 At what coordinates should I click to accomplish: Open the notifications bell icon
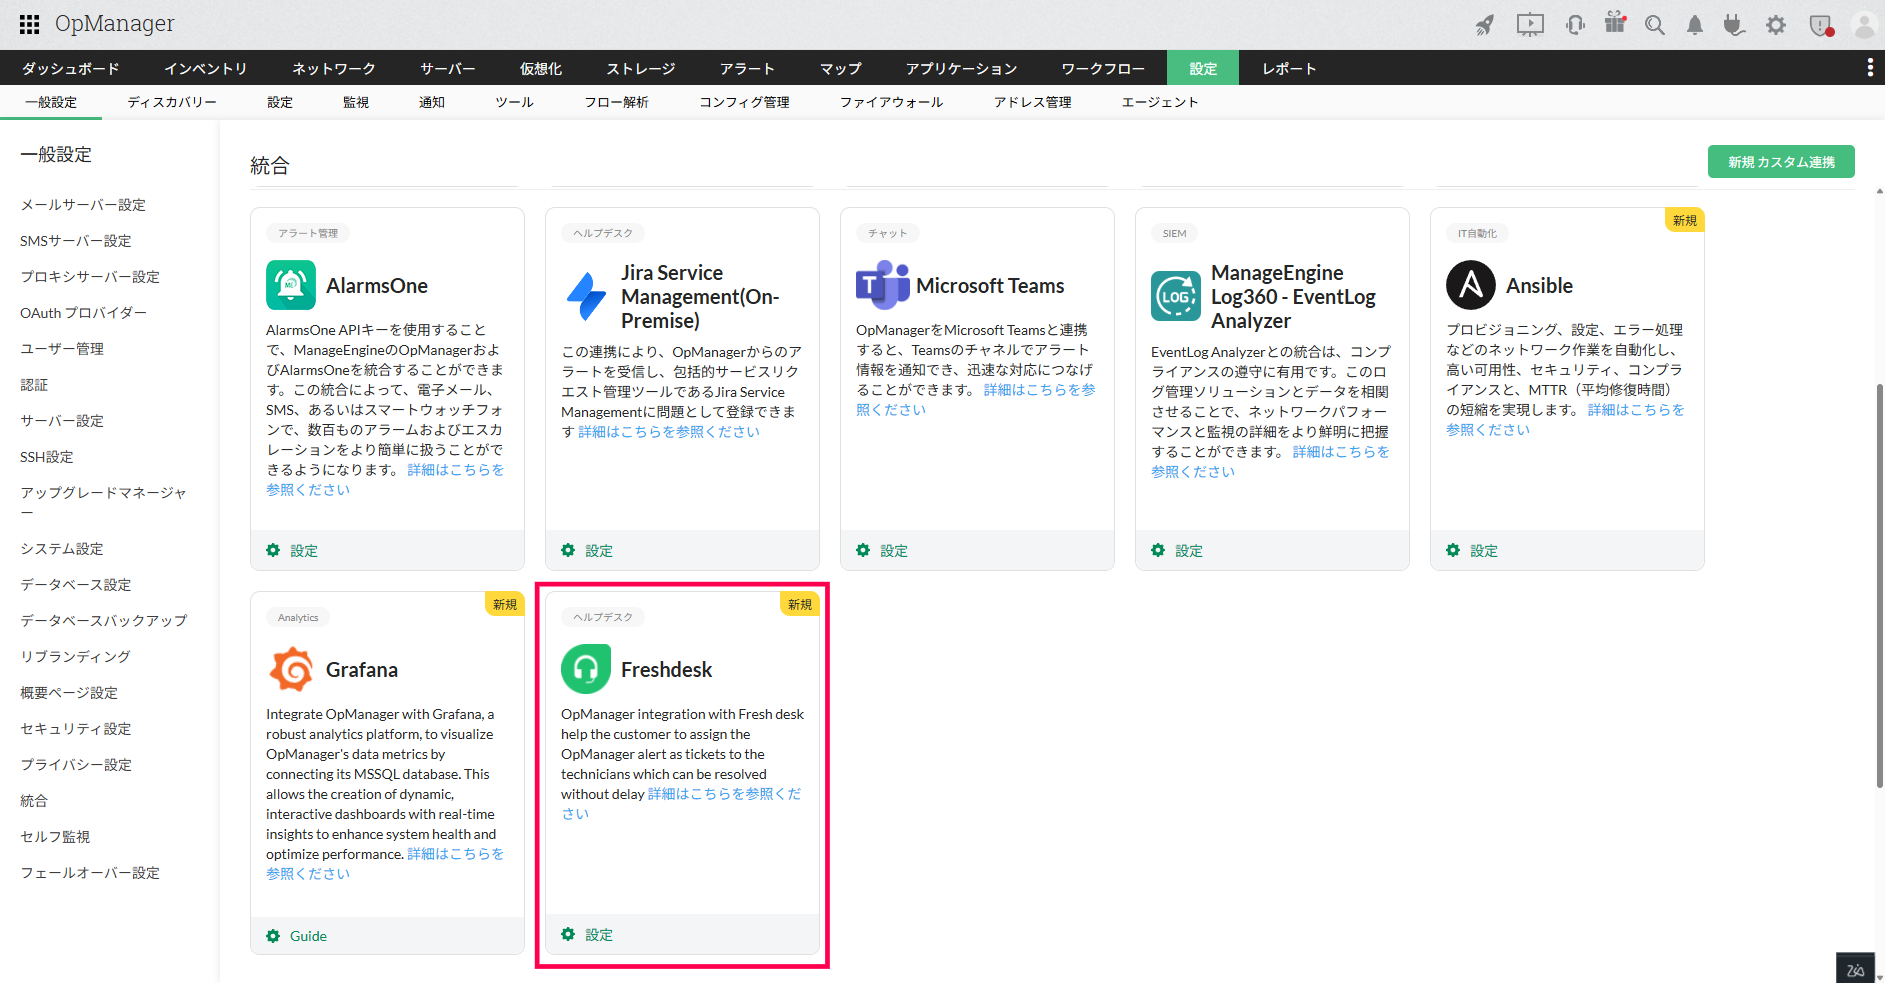(x=1694, y=23)
